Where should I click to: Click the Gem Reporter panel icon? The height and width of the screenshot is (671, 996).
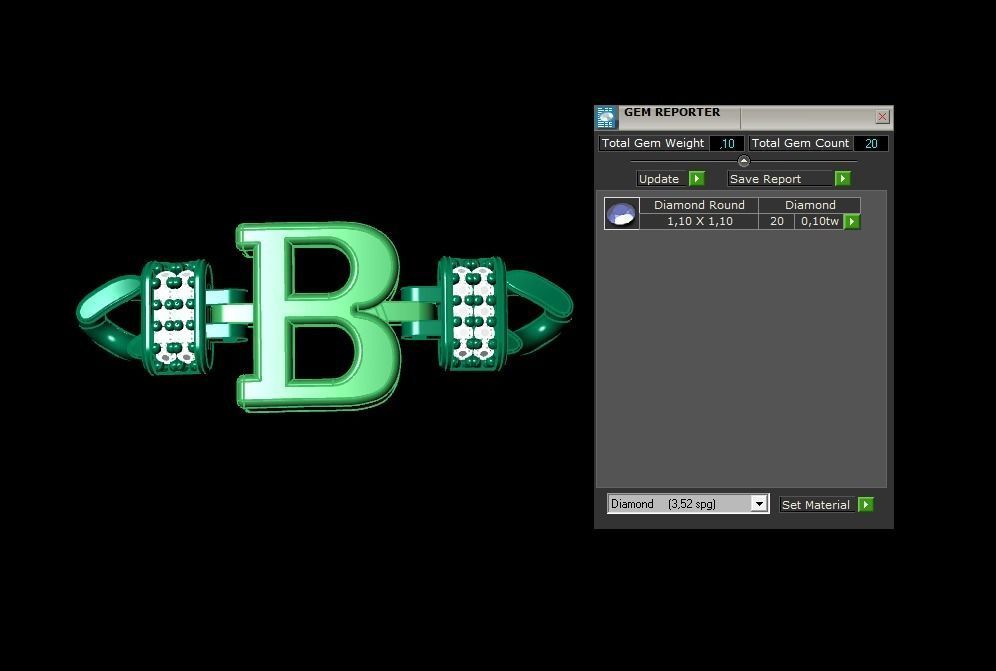click(605, 118)
